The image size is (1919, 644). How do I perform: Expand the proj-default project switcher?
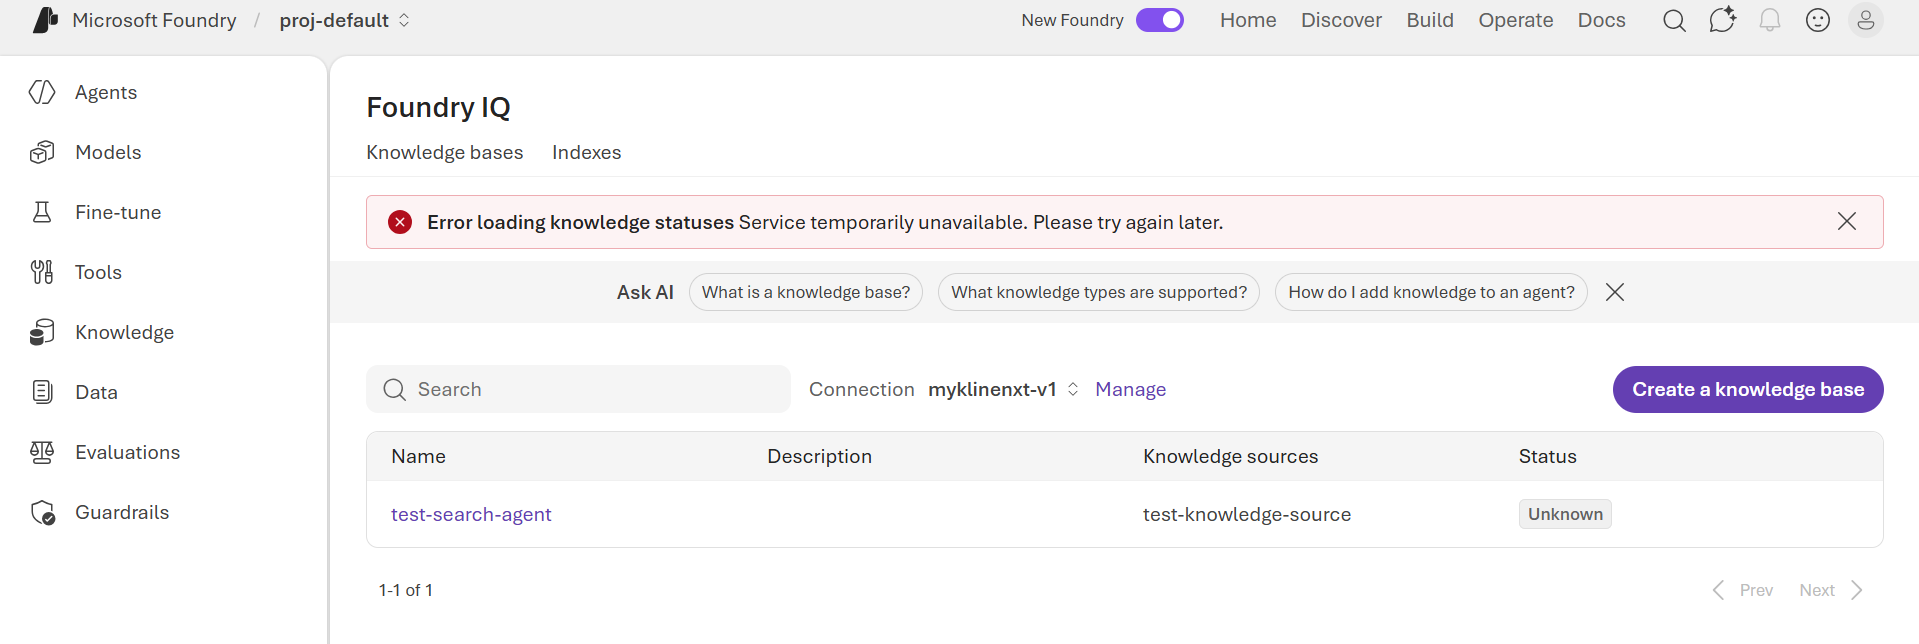coord(345,20)
